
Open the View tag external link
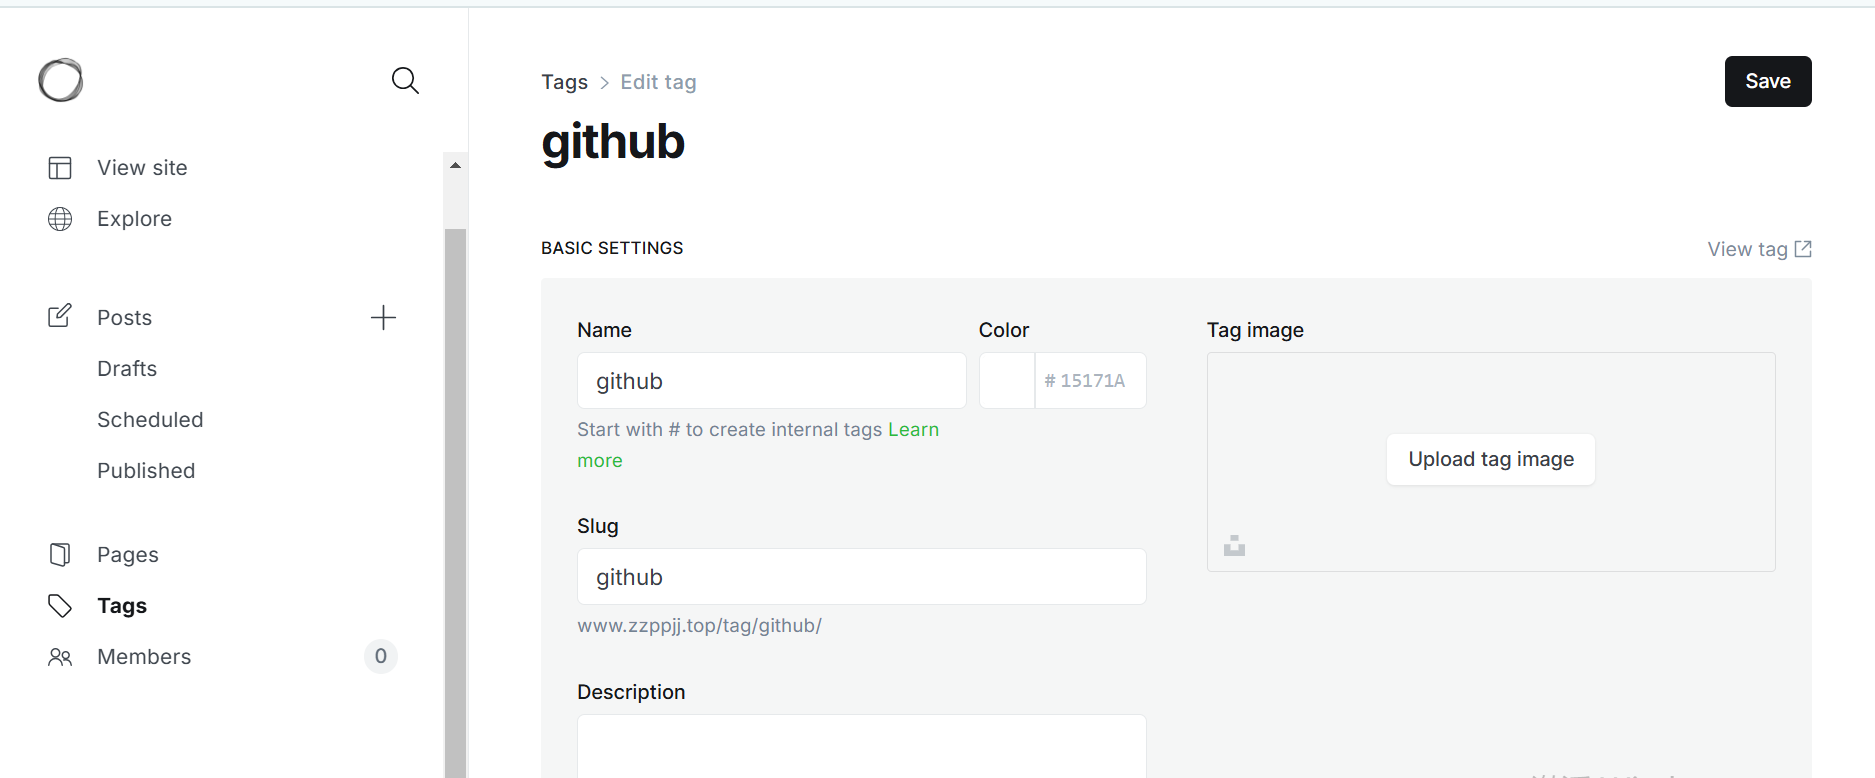1759,249
